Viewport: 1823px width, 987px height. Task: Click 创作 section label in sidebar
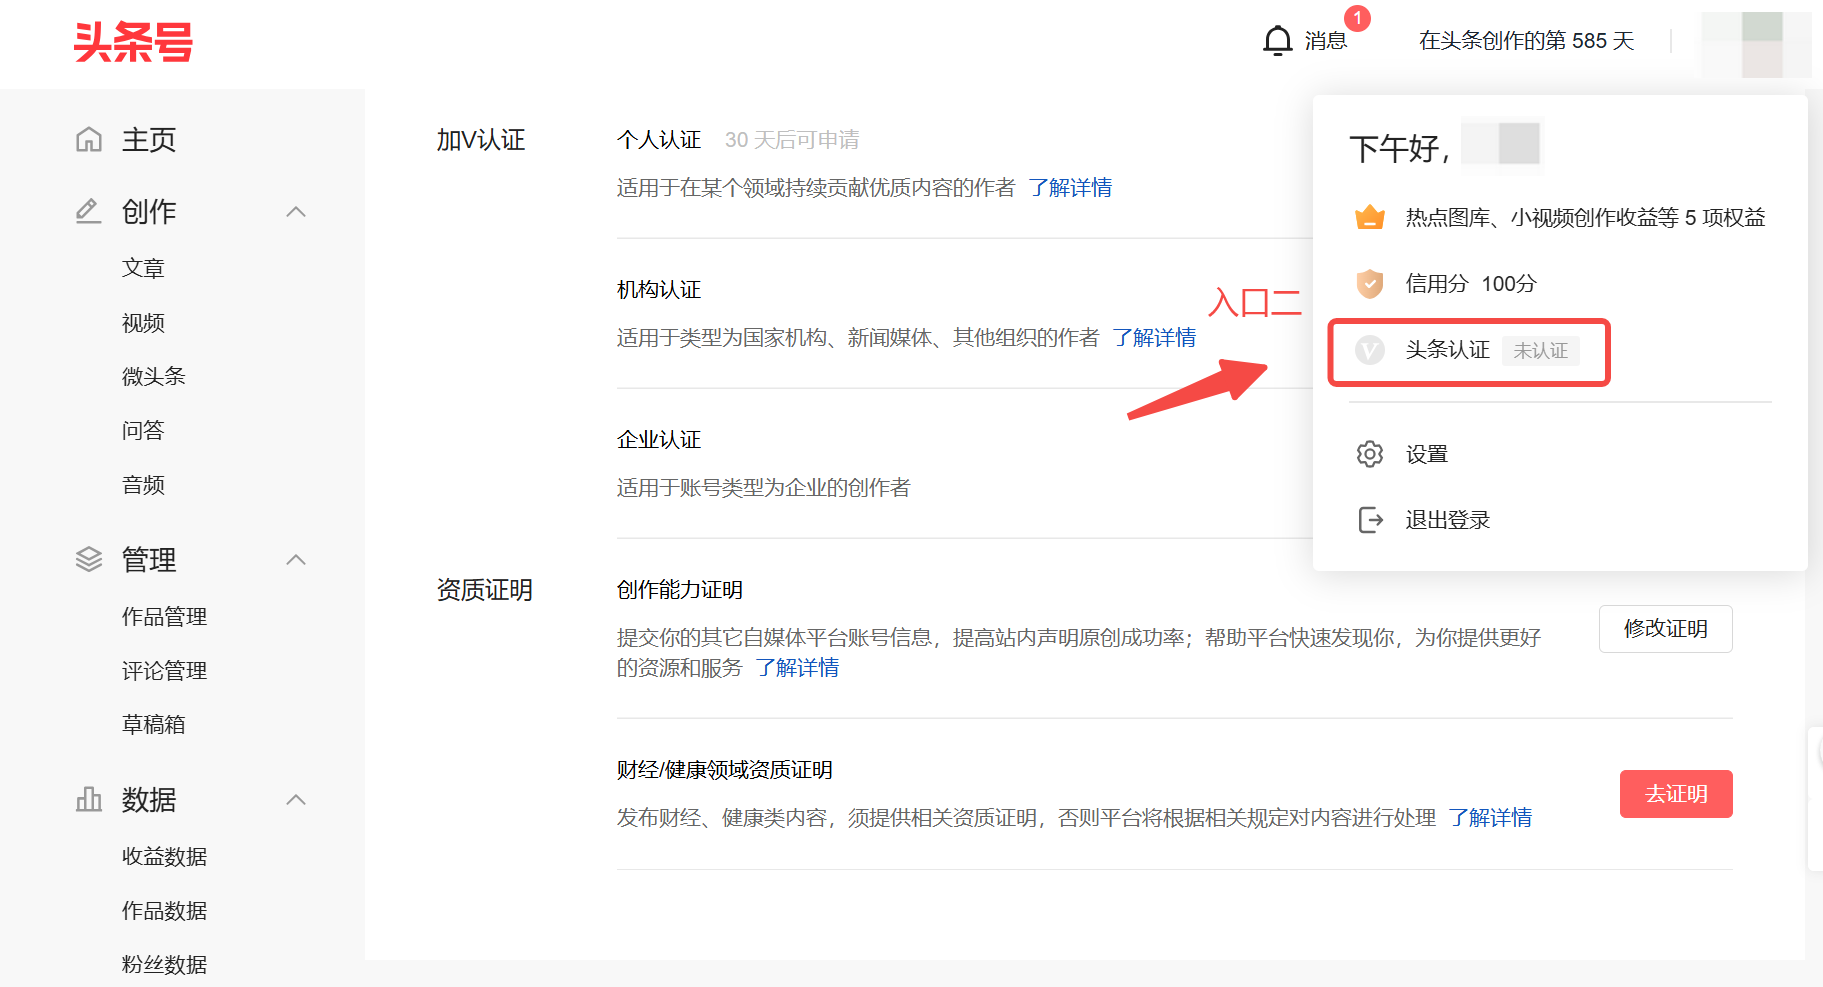tap(149, 211)
